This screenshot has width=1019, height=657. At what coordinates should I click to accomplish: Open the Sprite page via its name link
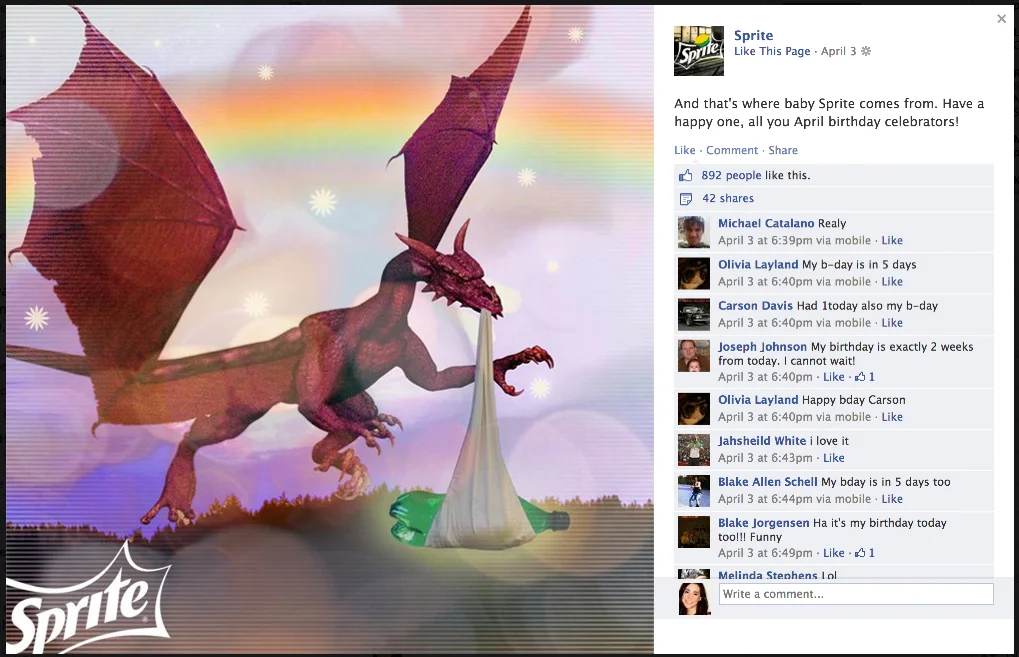pos(753,34)
